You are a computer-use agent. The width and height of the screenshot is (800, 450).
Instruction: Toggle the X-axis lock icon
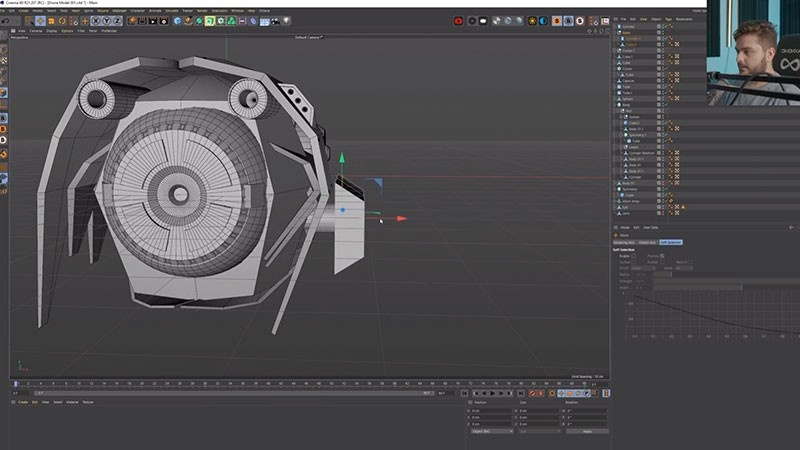pos(96,20)
